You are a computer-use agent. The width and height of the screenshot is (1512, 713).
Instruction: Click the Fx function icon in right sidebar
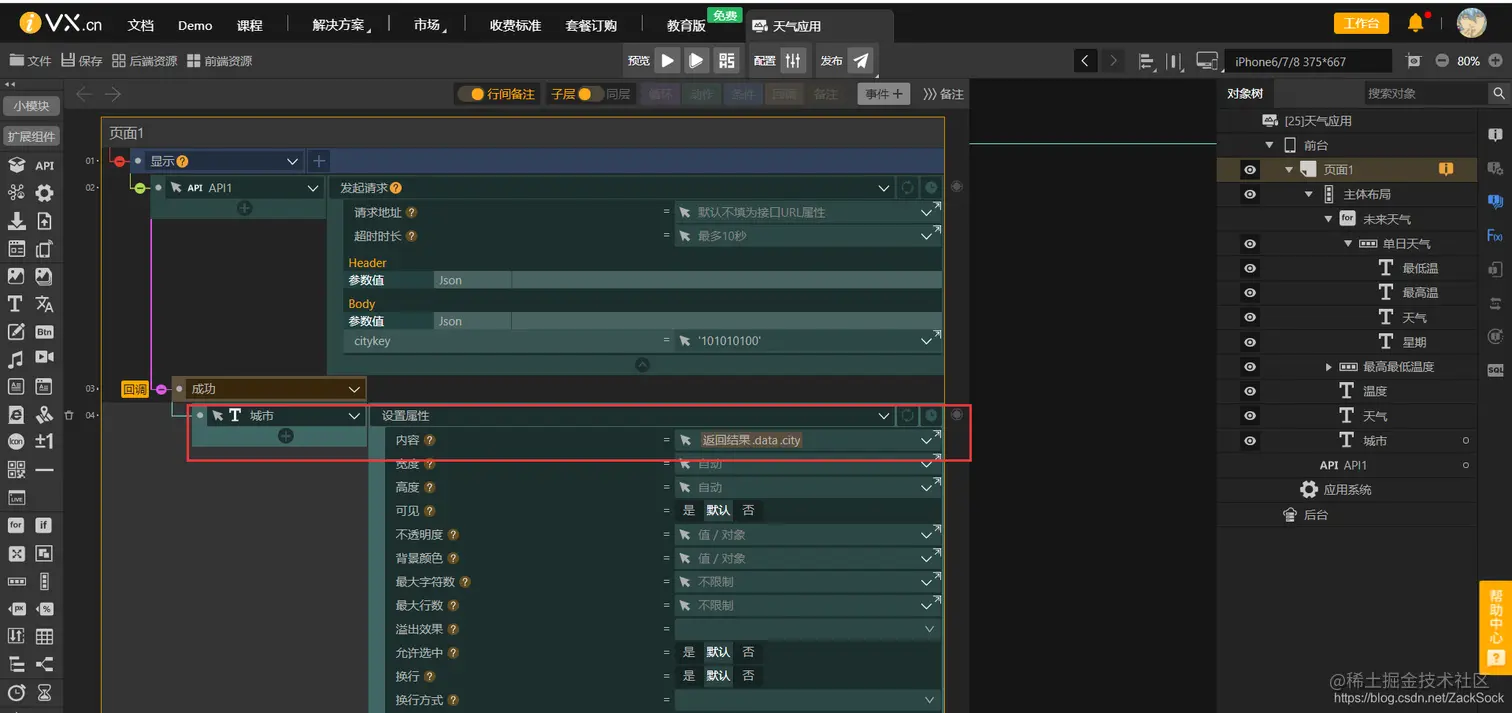coord(1495,236)
